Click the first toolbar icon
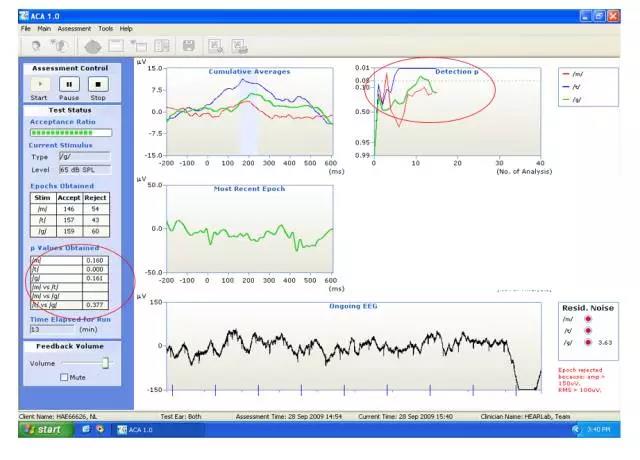This screenshot has width=640, height=460. (37, 46)
